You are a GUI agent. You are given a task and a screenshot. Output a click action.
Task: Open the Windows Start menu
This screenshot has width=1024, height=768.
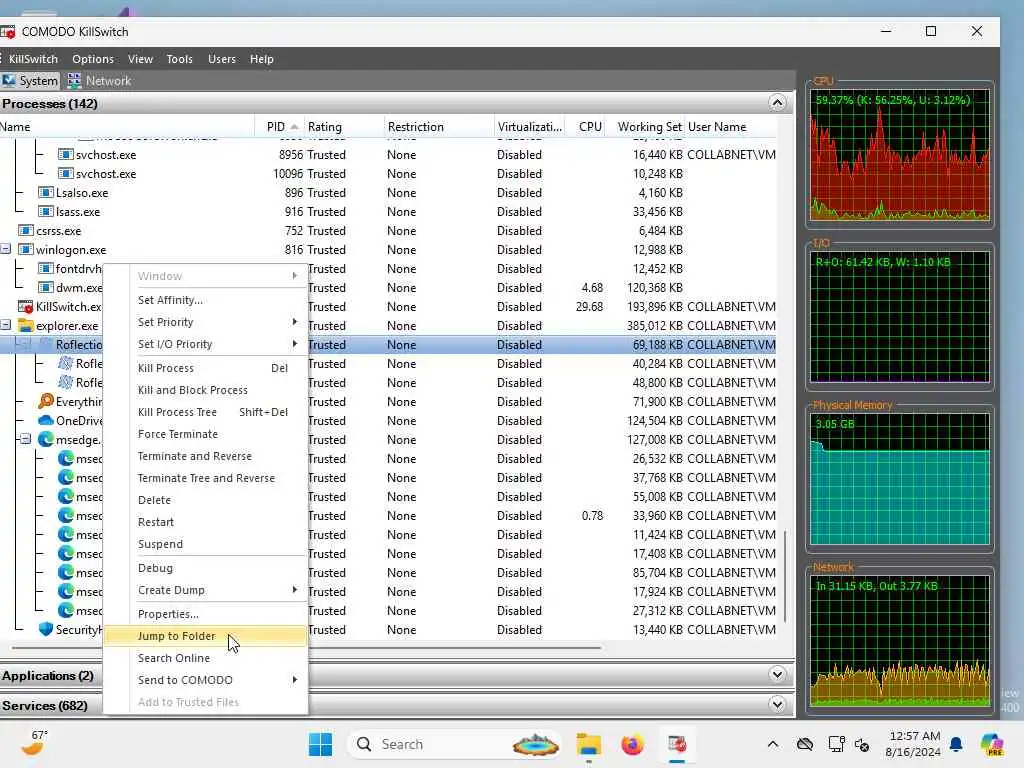tap(320, 744)
